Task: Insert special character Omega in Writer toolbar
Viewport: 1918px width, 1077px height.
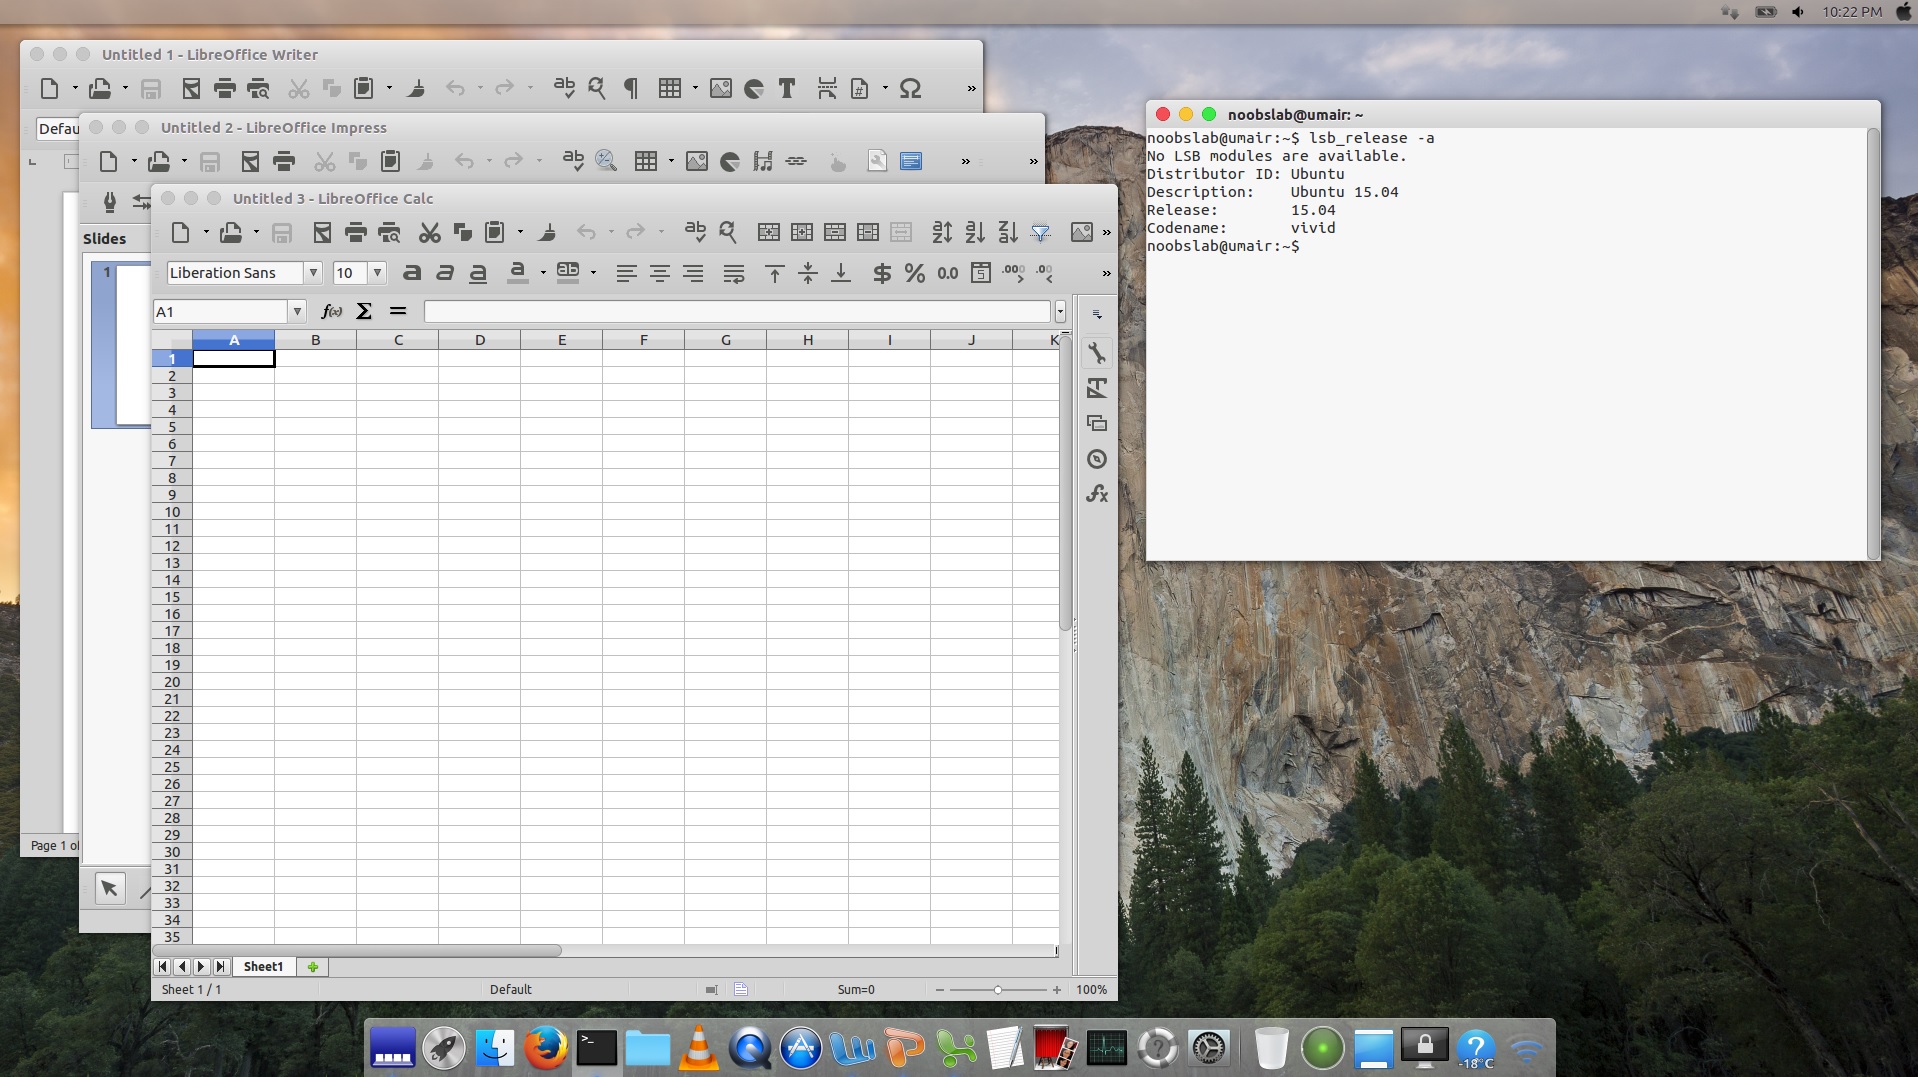Action: click(x=910, y=89)
